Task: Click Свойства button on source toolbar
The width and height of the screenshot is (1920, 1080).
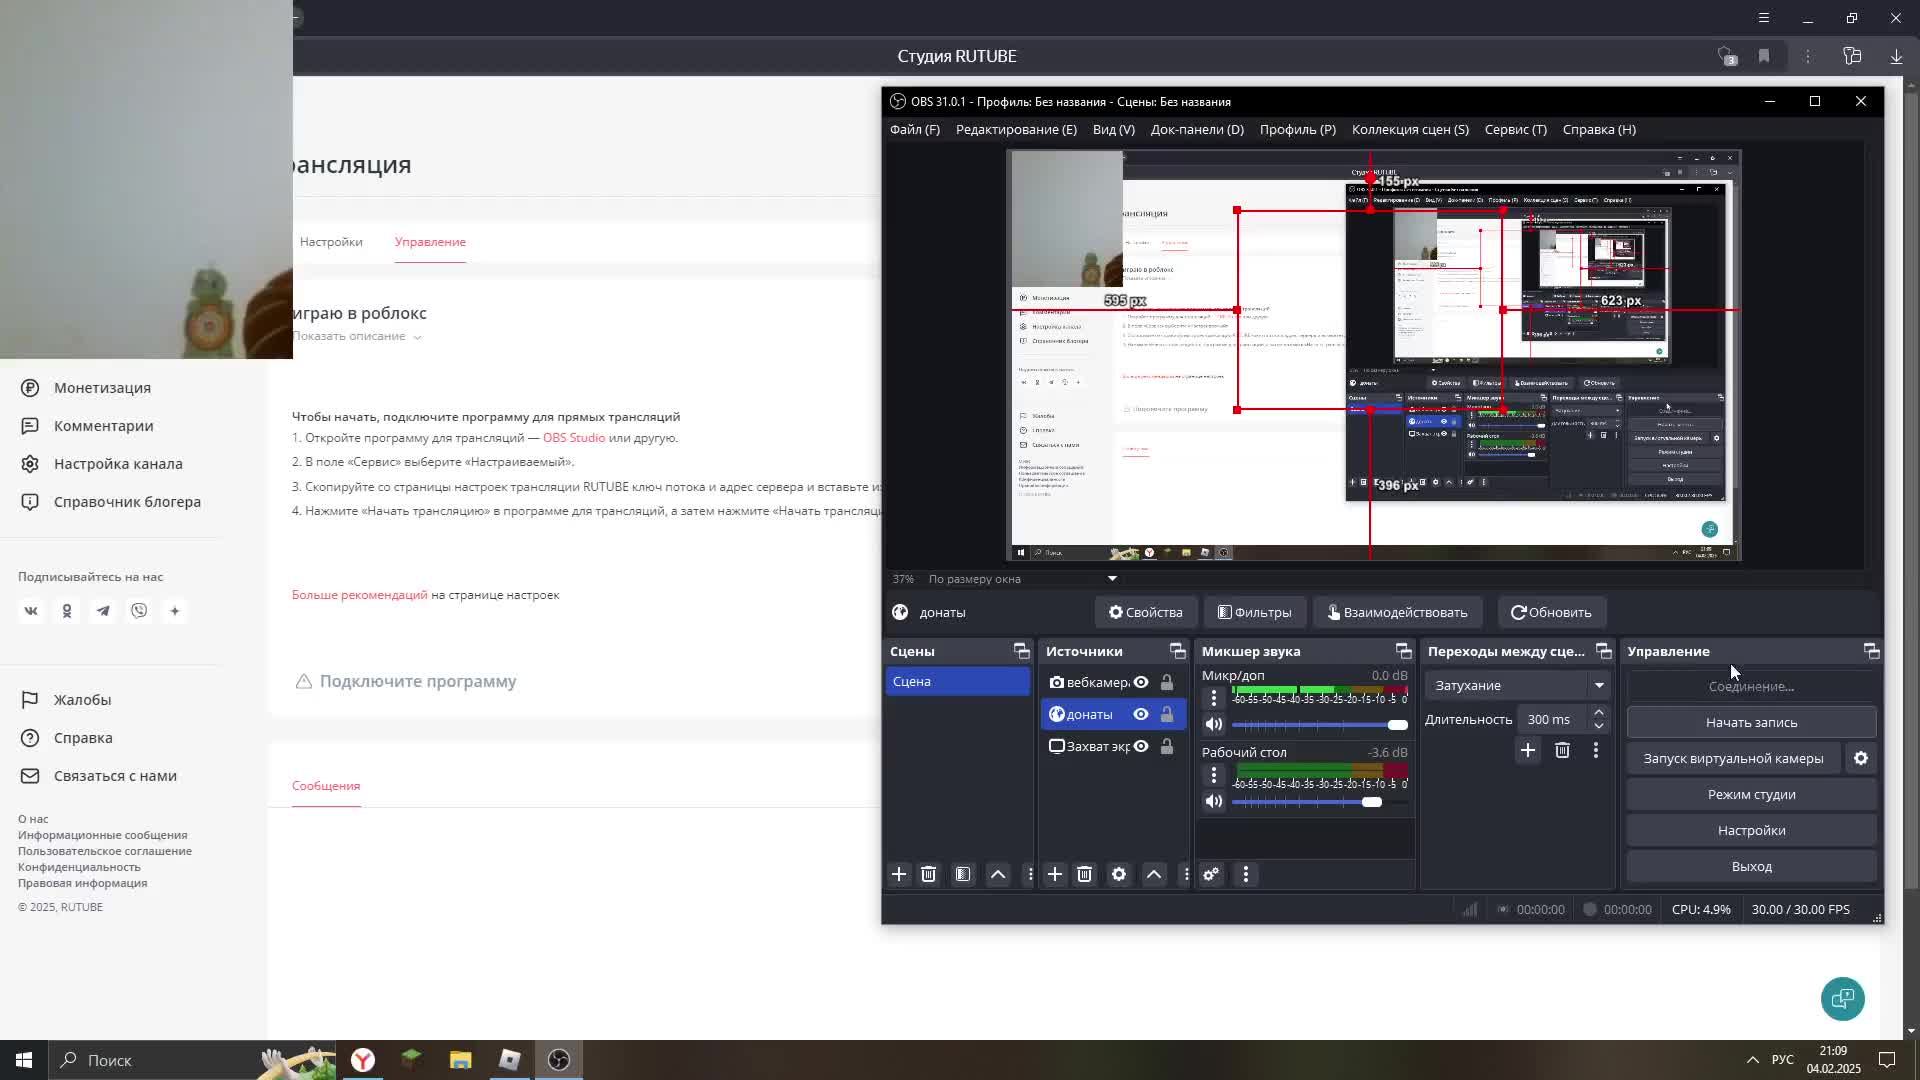Action: (x=1145, y=612)
